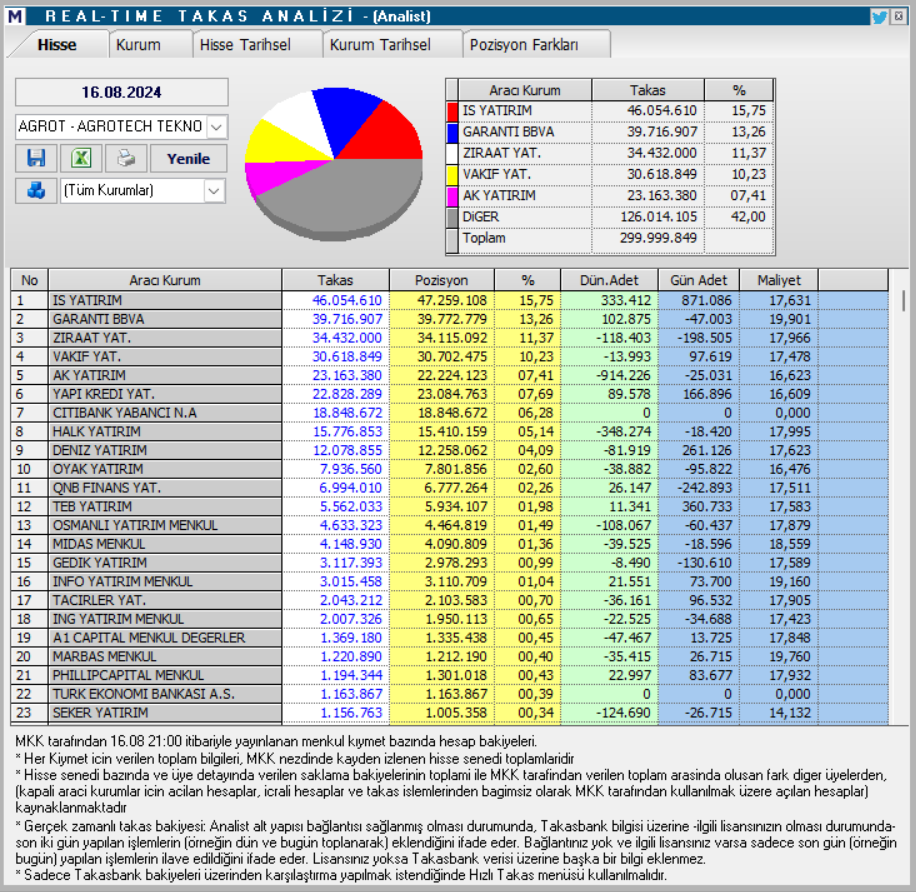Open the Kurum Tarihsel tab

380,45
